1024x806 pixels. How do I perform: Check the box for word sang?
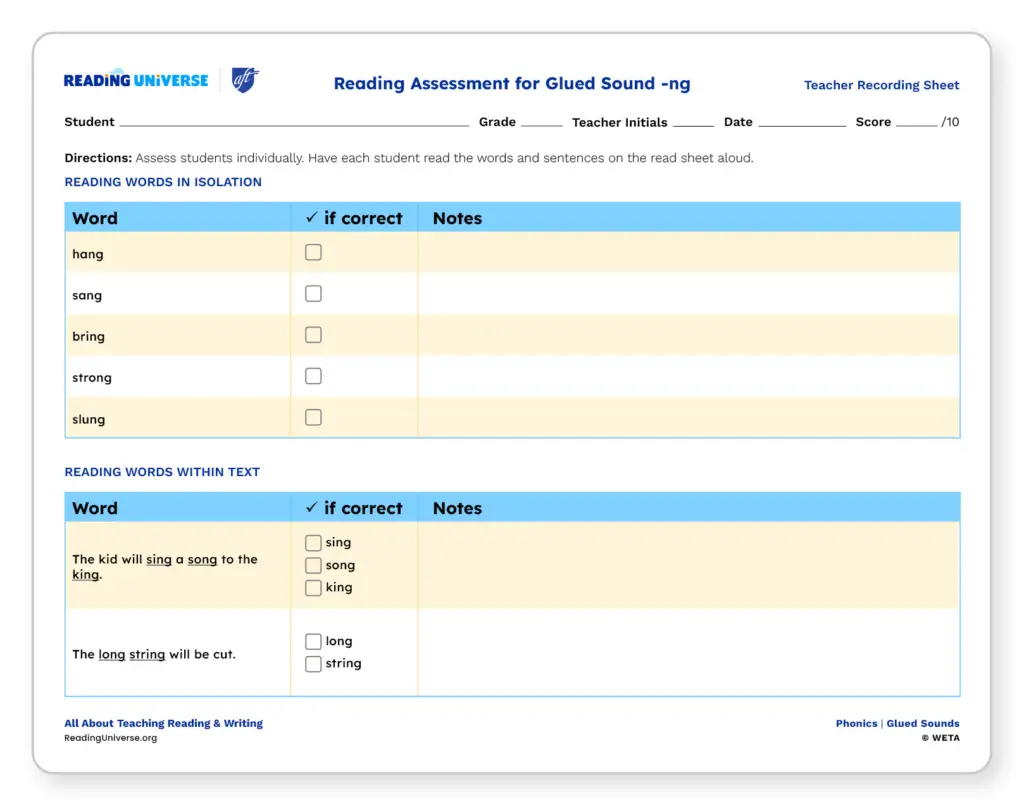[x=313, y=294]
